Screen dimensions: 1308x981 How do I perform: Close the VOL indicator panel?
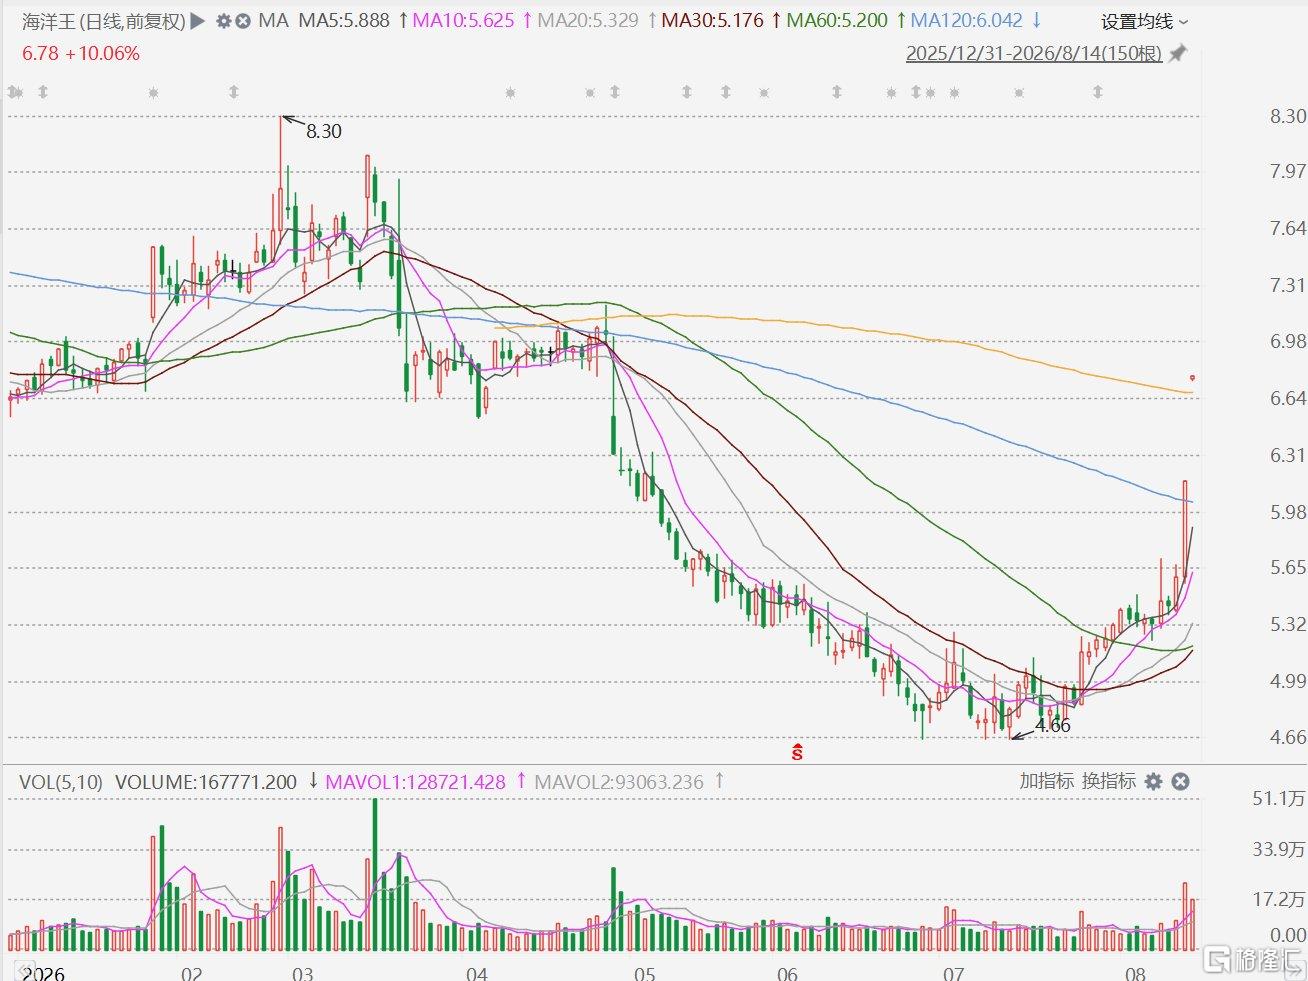click(x=1180, y=782)
